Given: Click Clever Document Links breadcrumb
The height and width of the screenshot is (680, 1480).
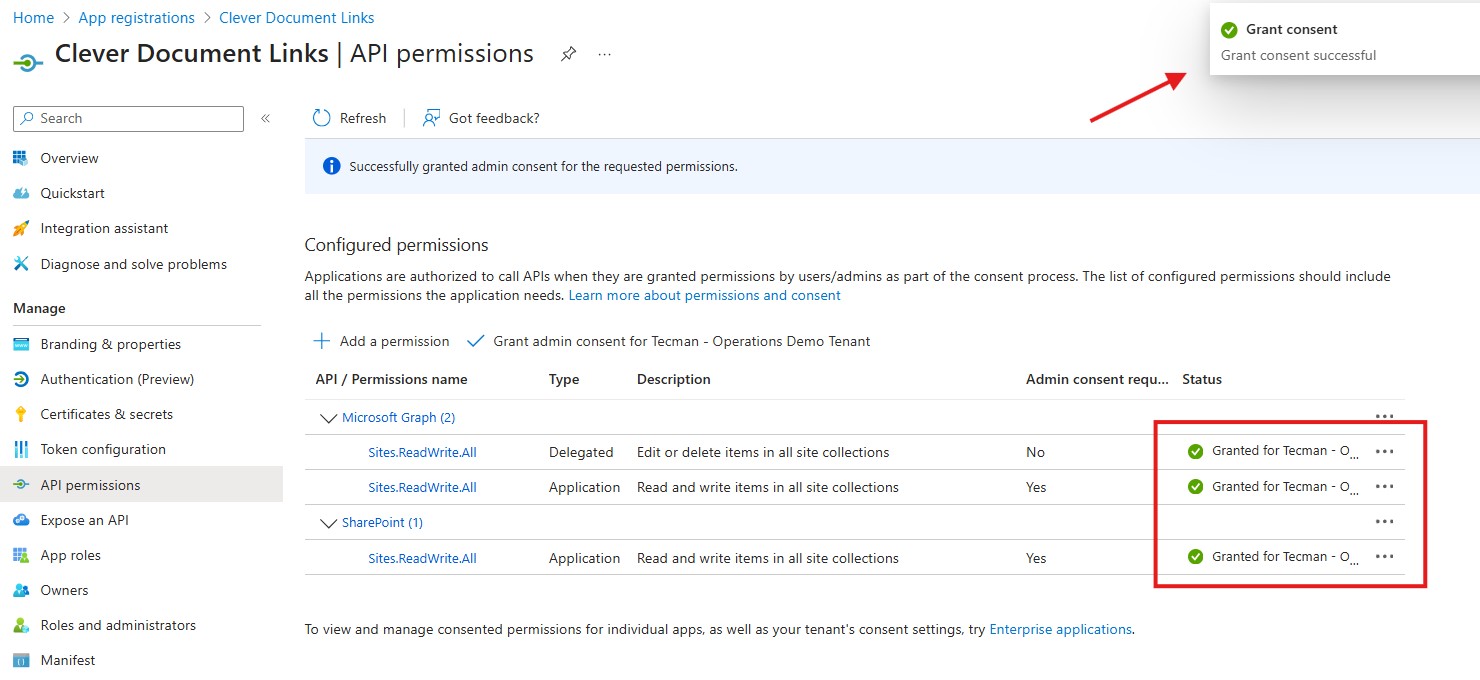Looking at the screenshot, I should pos(297,18).
